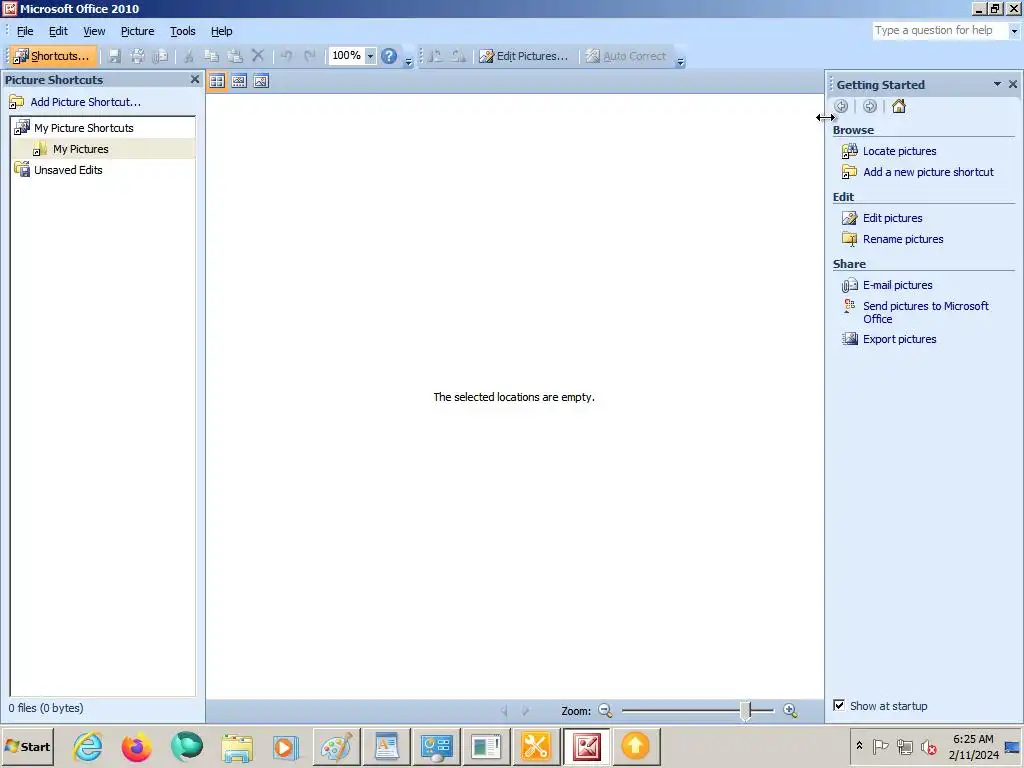This screenshot has width=1024, height=768.
Task: Click the Zoom out magnifier icon
Action: 605,711
